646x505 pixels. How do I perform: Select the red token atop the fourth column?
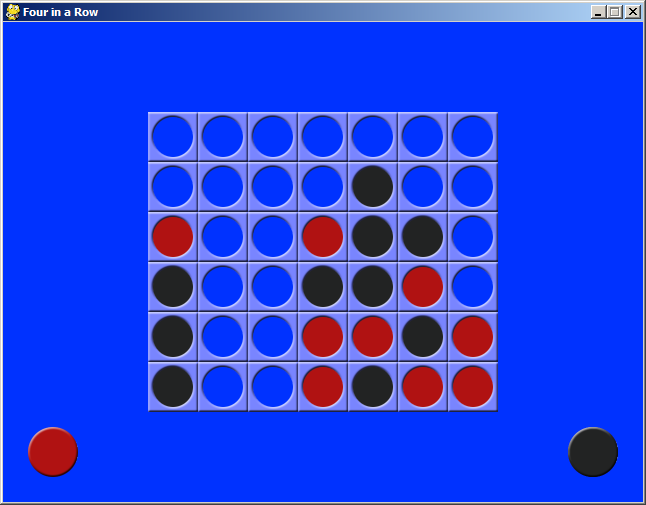323,236
